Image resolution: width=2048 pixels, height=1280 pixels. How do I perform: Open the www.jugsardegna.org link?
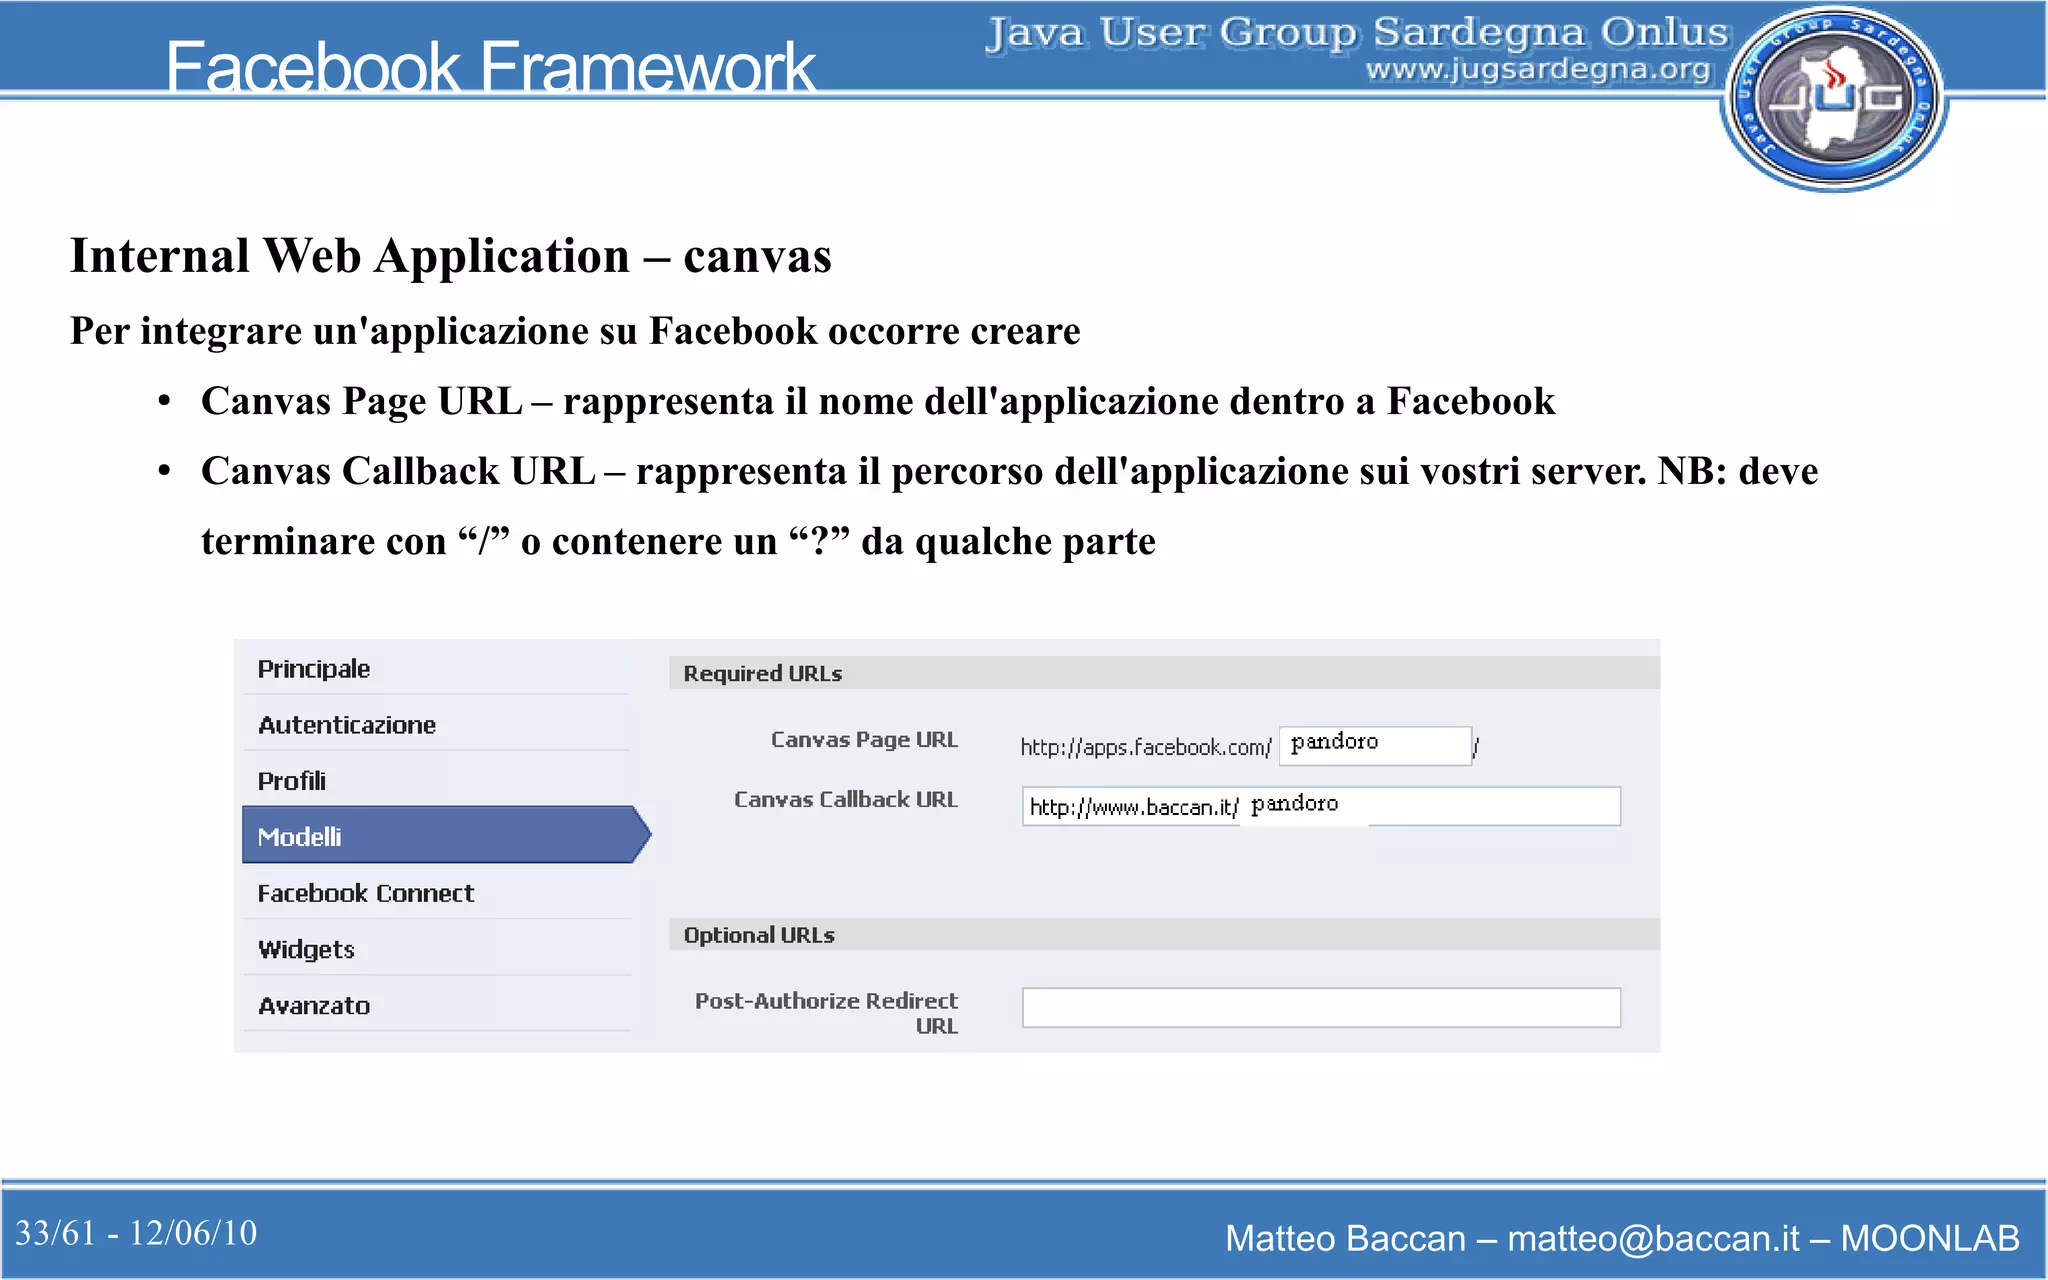point(1539,70)
